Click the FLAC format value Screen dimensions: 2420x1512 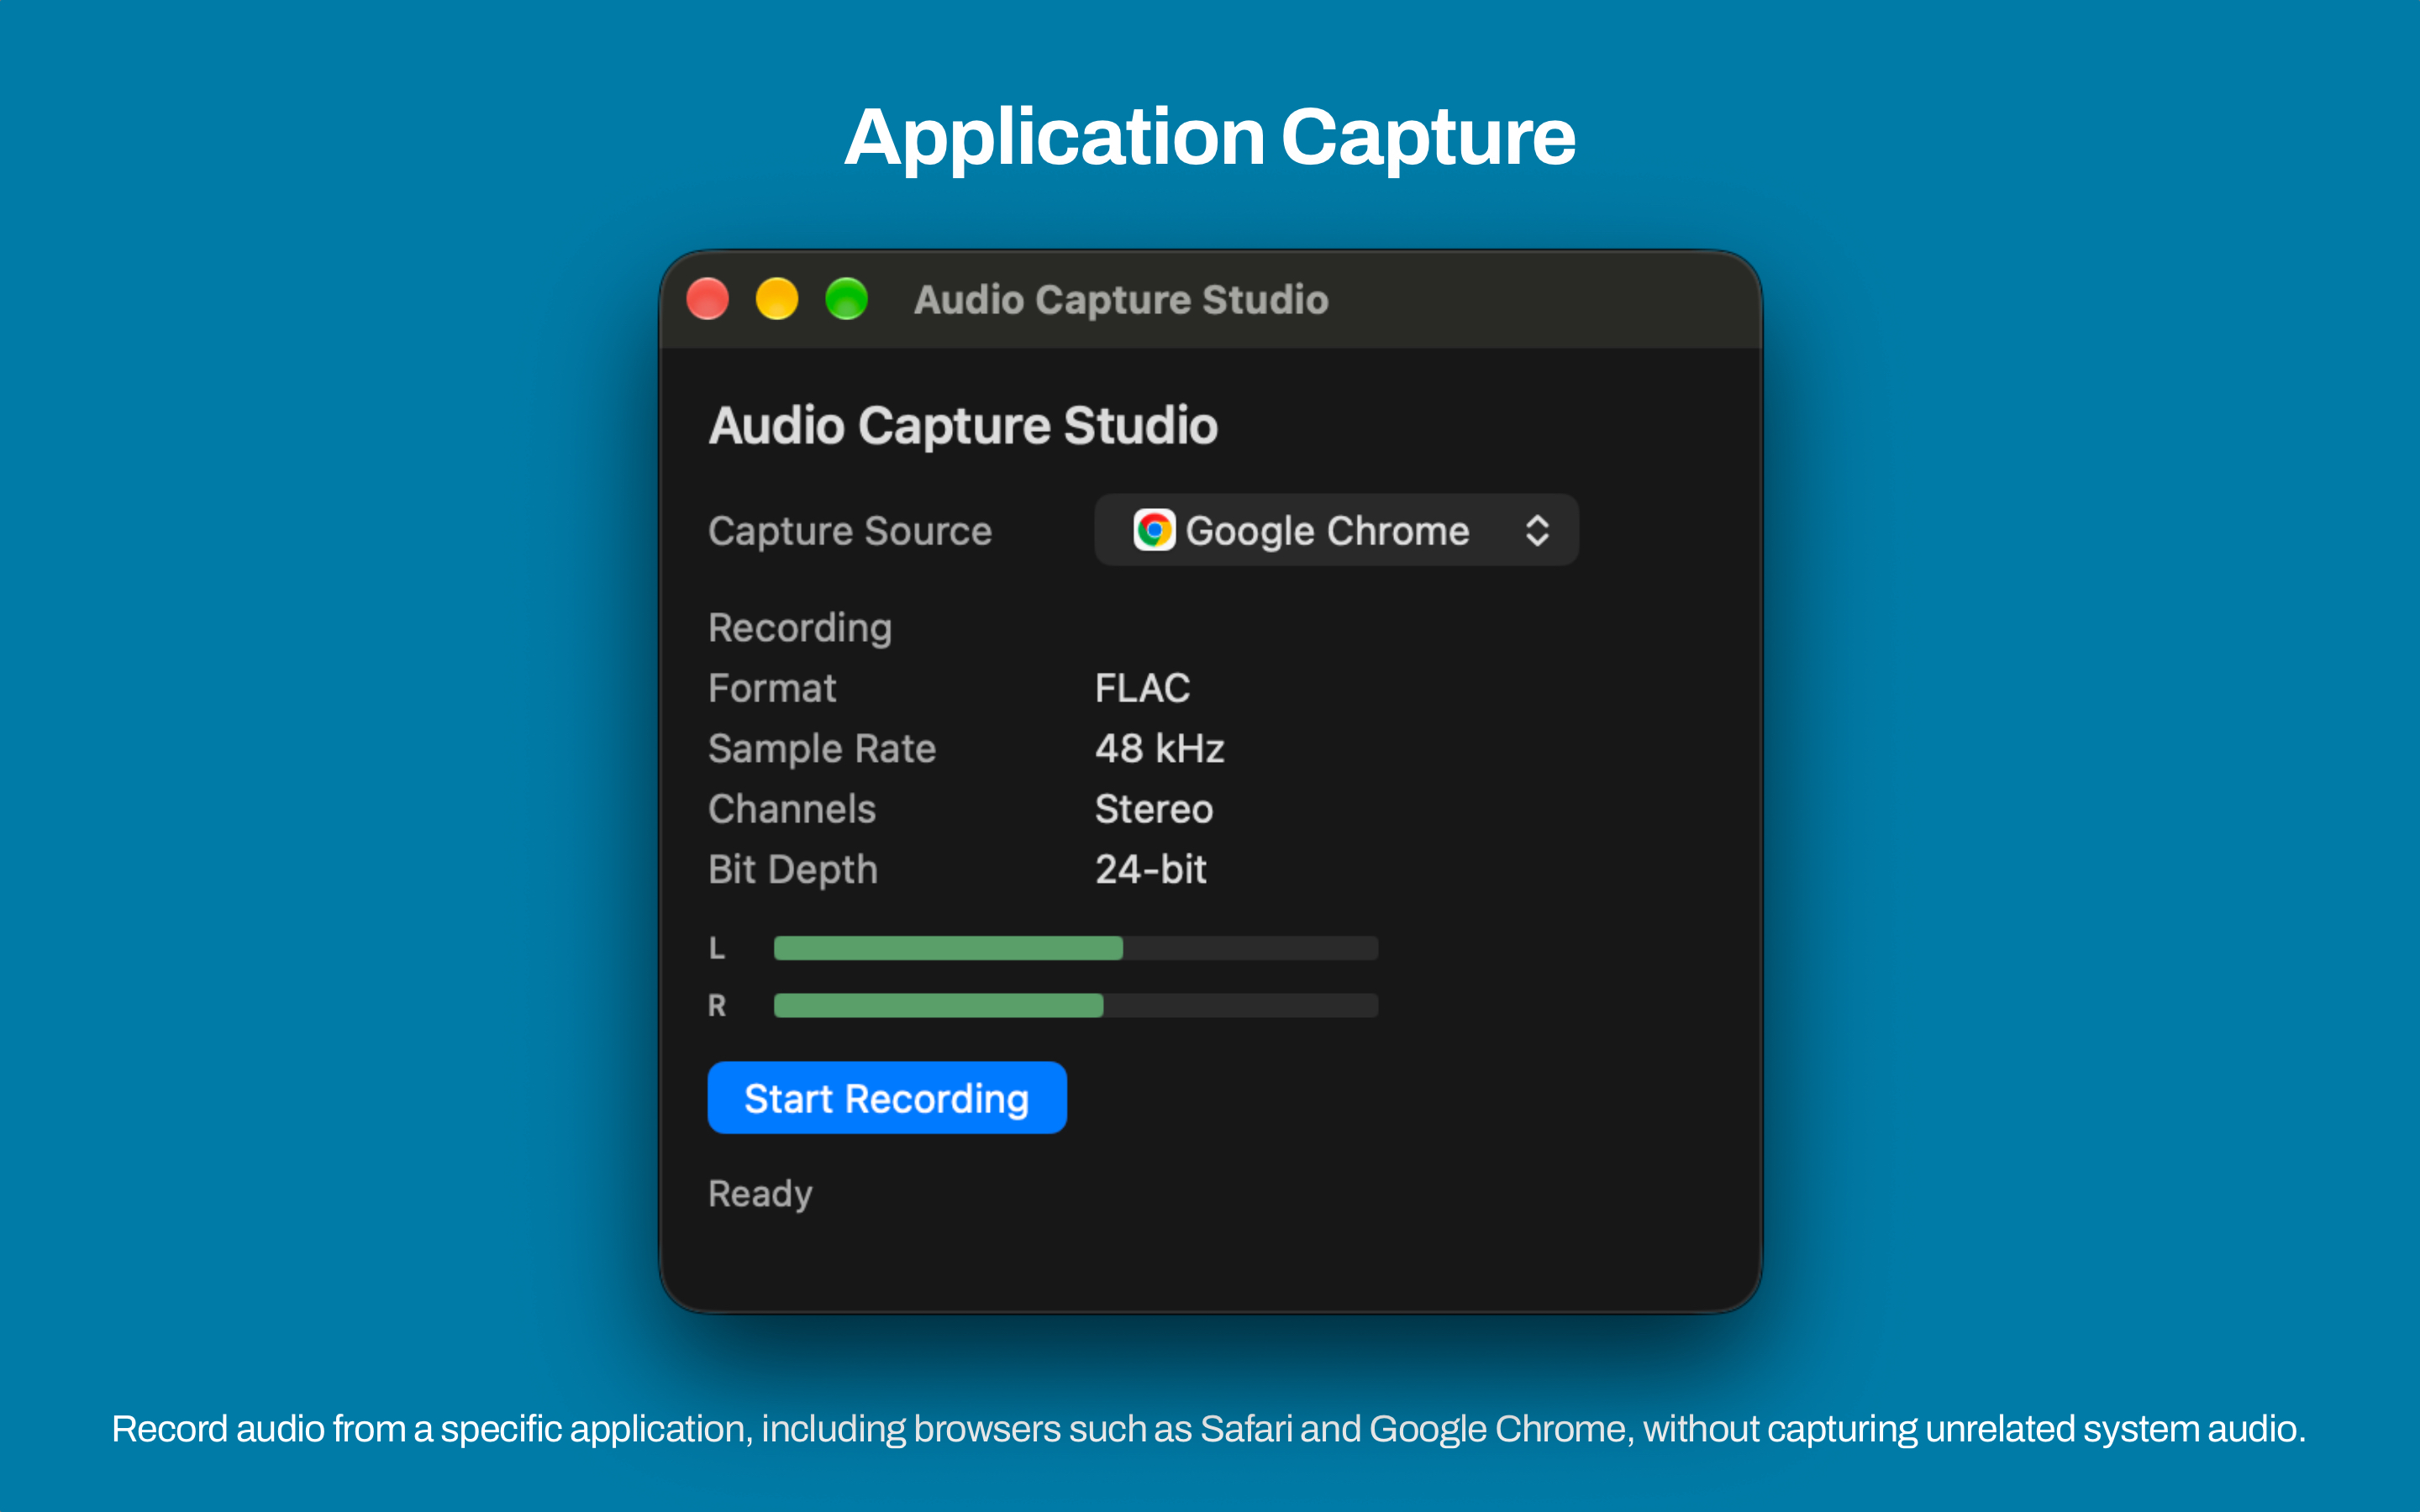click(1143, 688)
